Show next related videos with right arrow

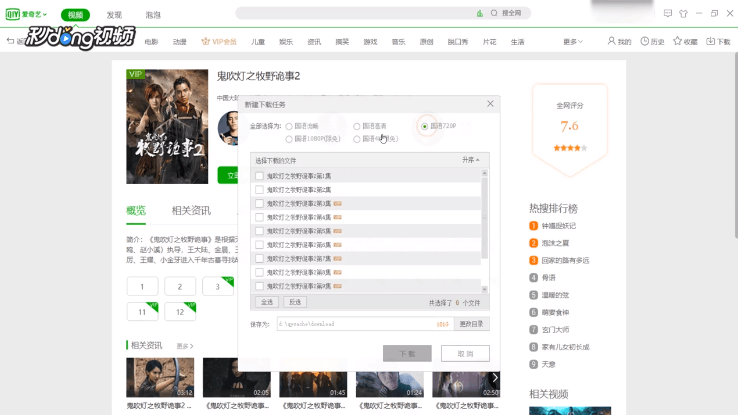495,378
